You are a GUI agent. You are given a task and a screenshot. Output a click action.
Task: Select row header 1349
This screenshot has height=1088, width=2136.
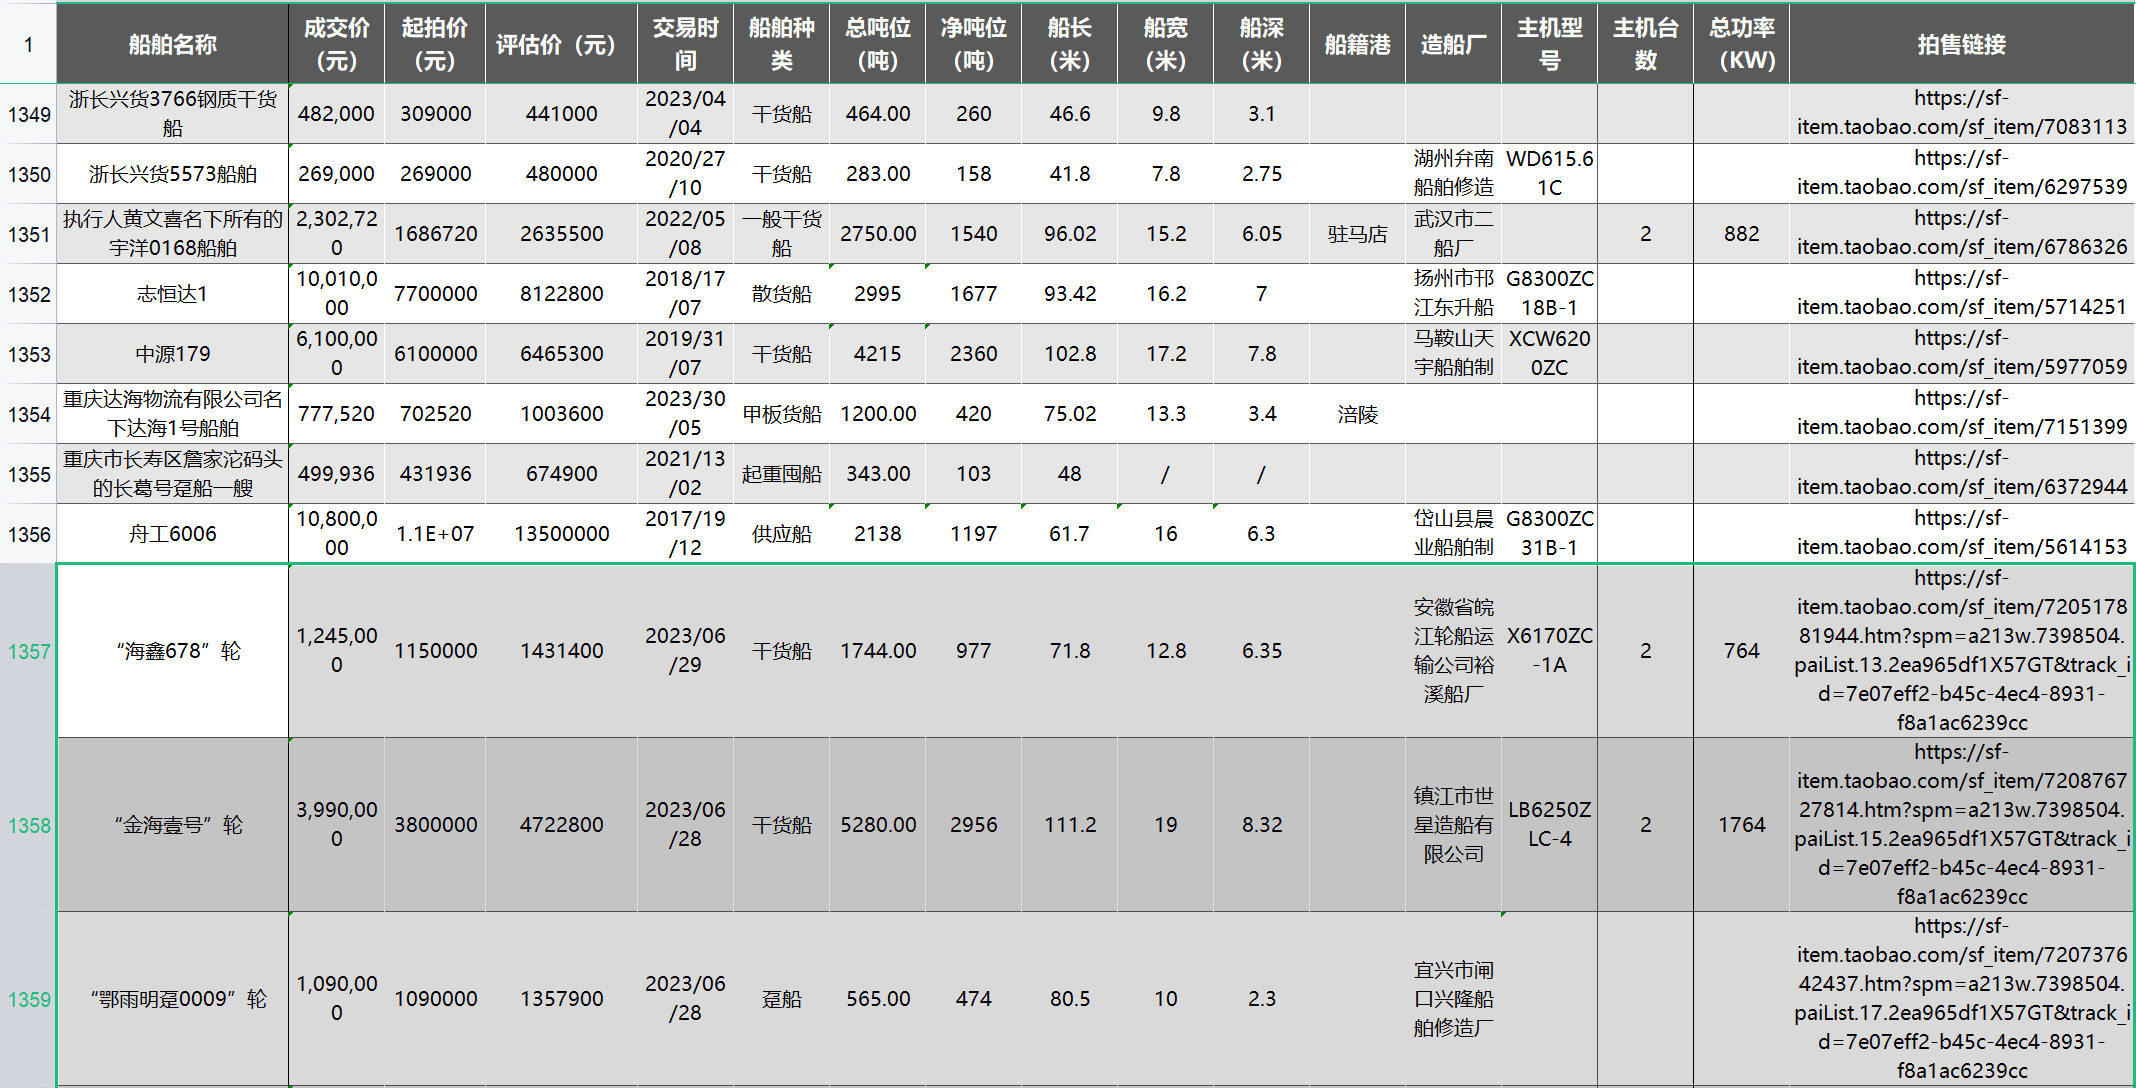pos(28,114)
